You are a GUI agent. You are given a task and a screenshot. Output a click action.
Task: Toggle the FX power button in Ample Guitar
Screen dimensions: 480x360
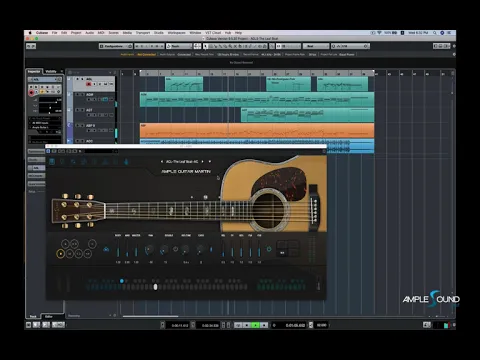tap(269, 249)
